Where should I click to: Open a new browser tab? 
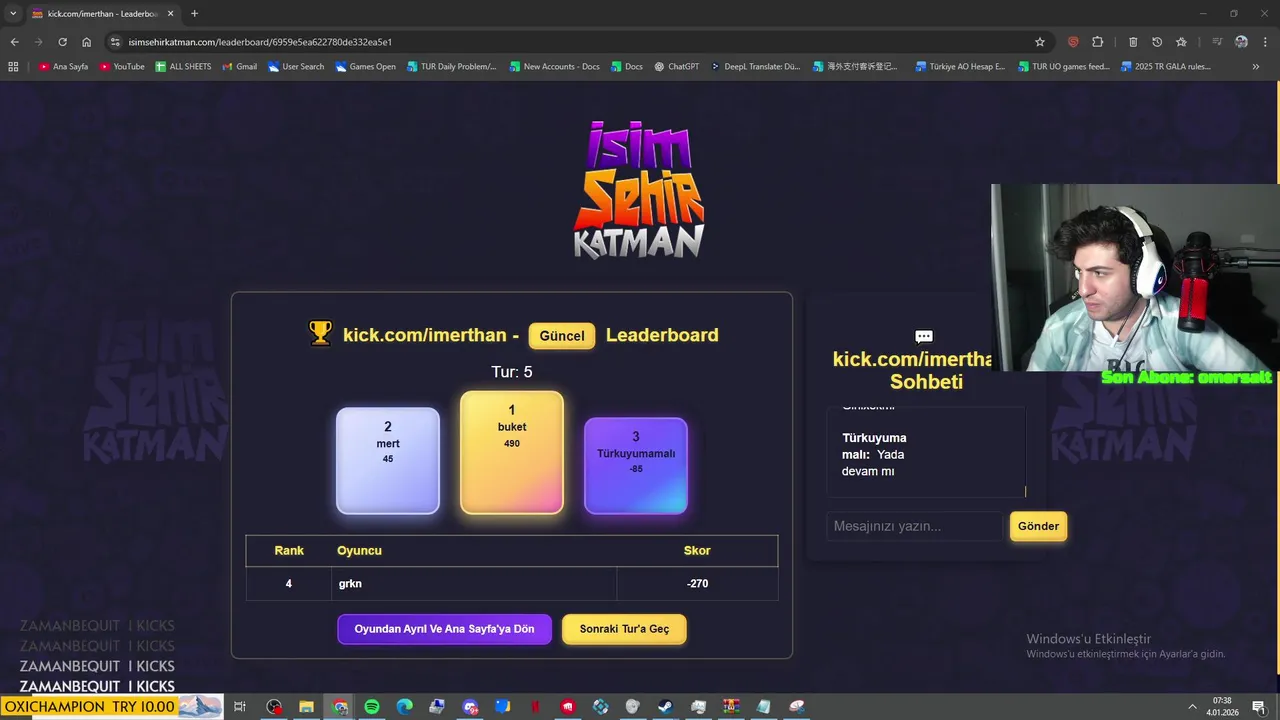[194, 14]
